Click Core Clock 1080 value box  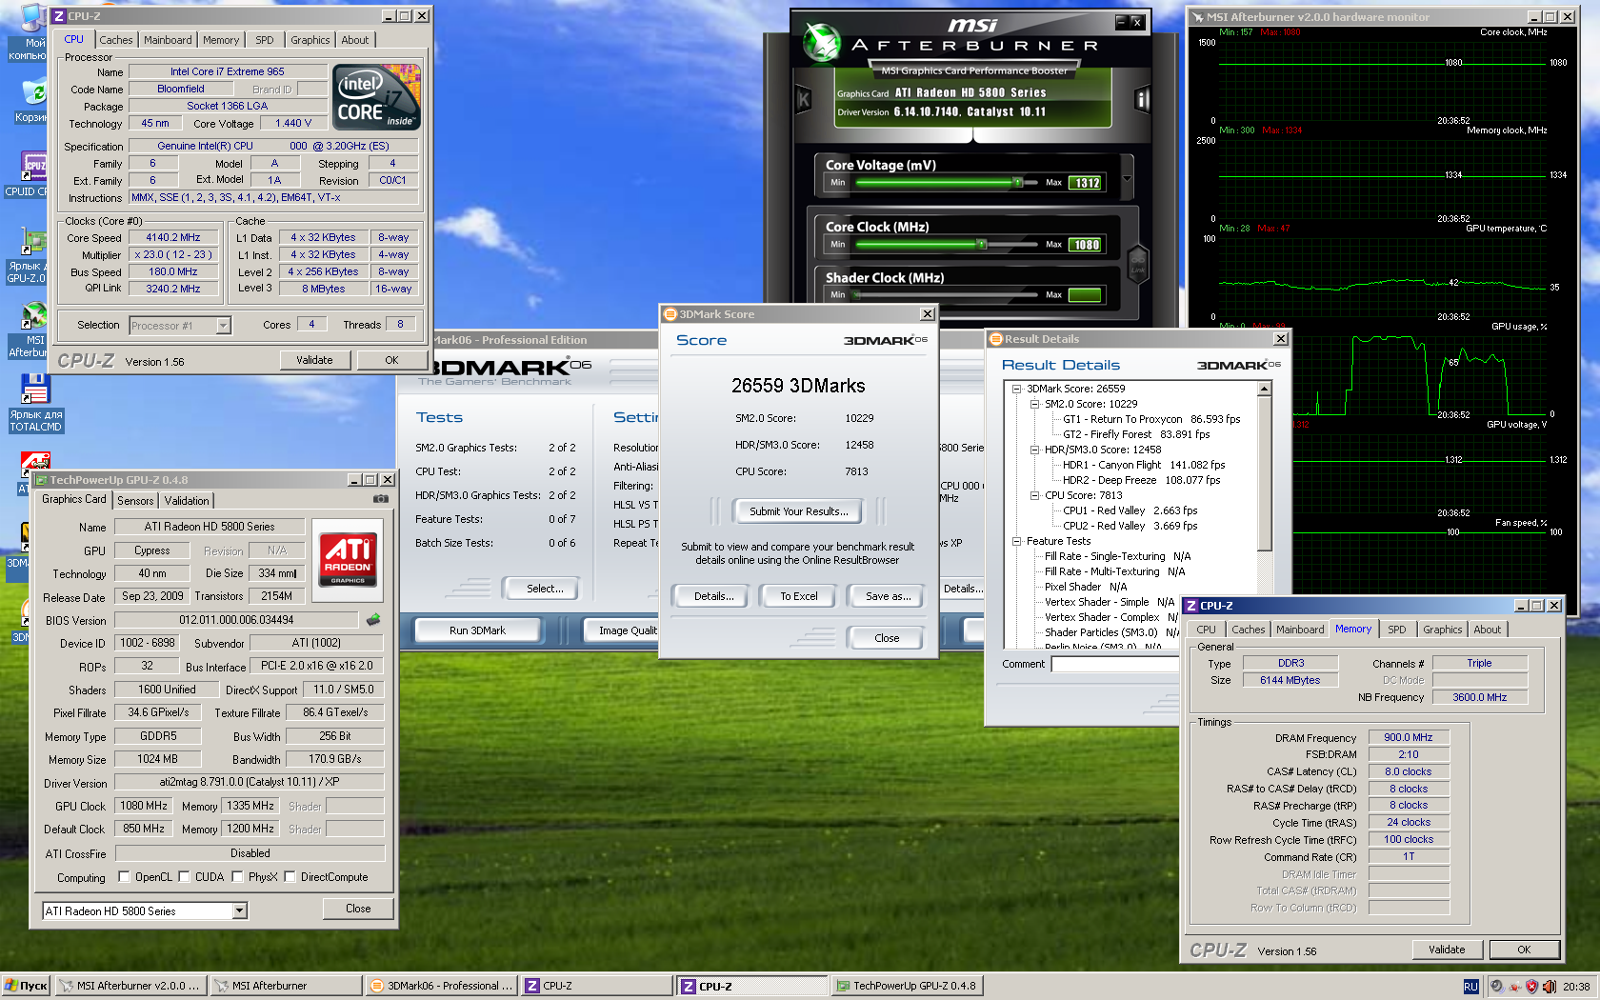pos(1086,245)
